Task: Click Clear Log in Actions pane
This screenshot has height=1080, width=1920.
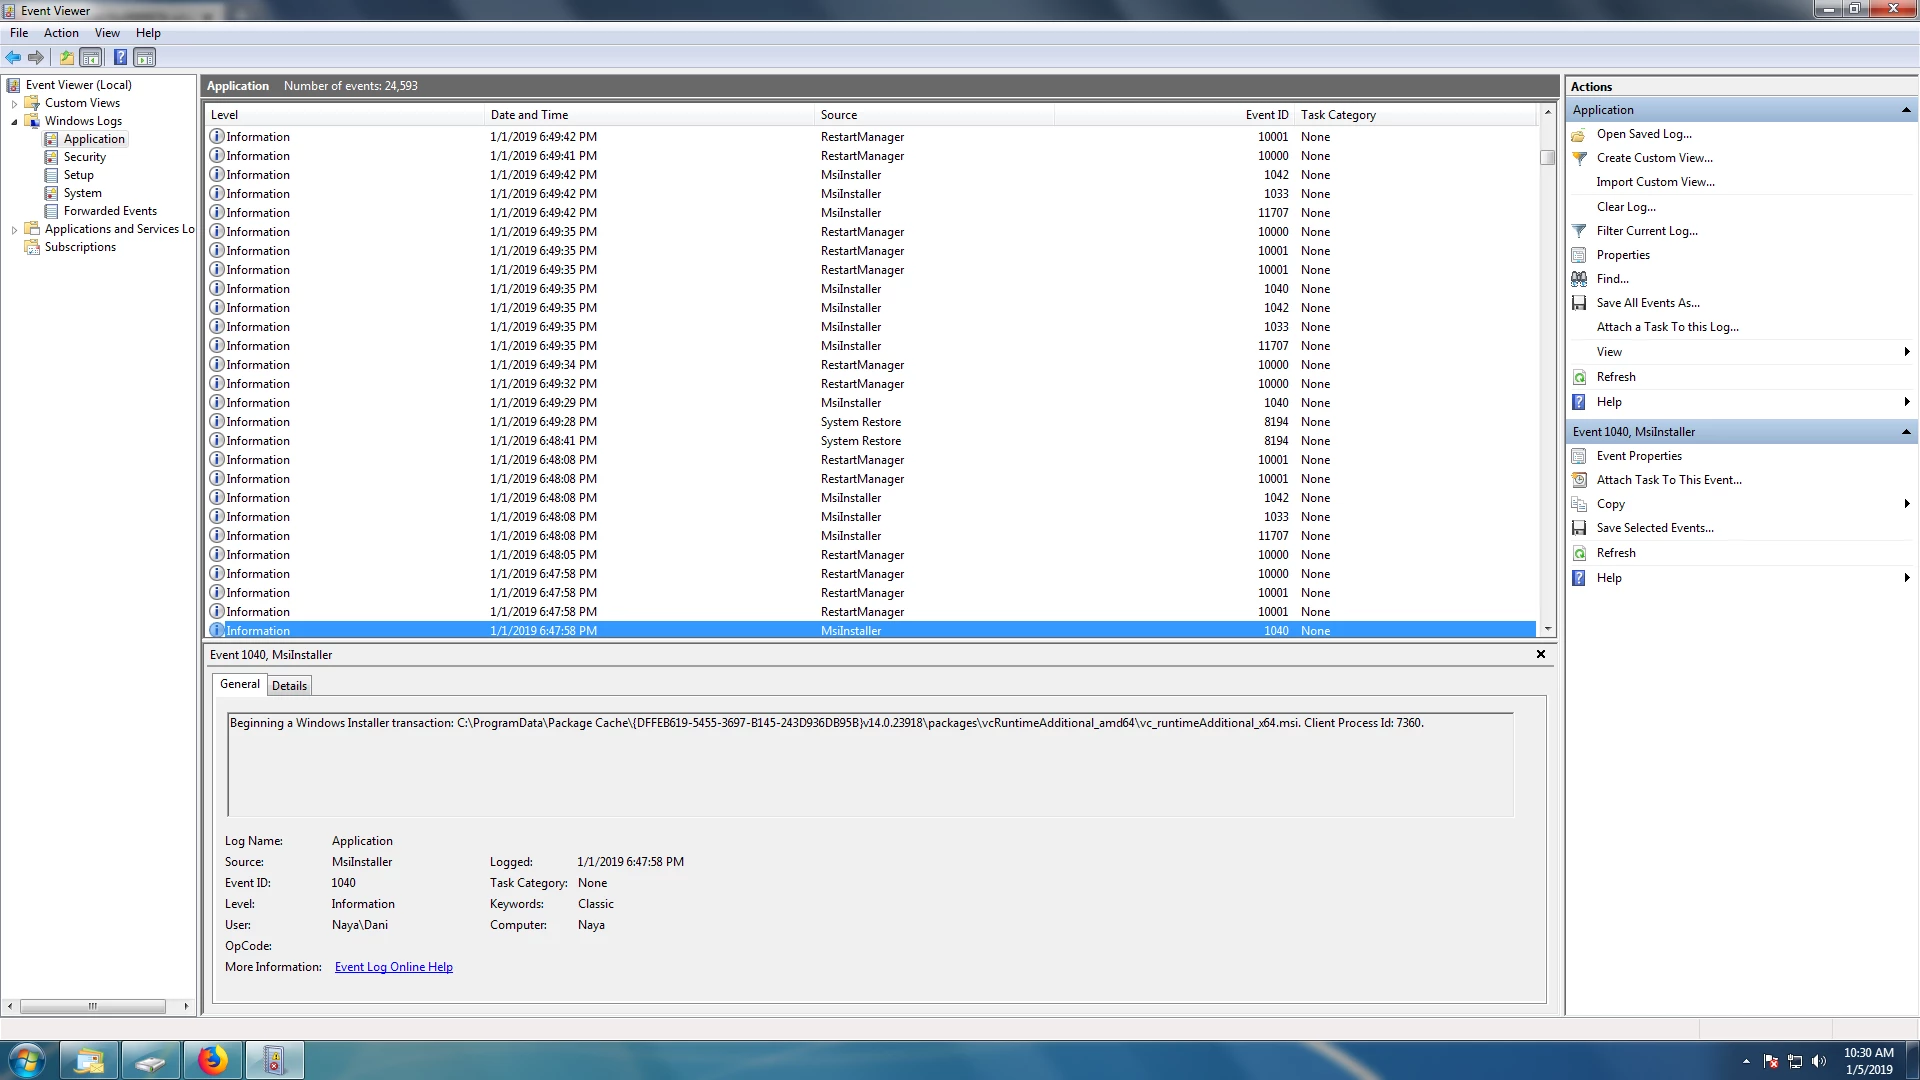Action: [1626, 207]
